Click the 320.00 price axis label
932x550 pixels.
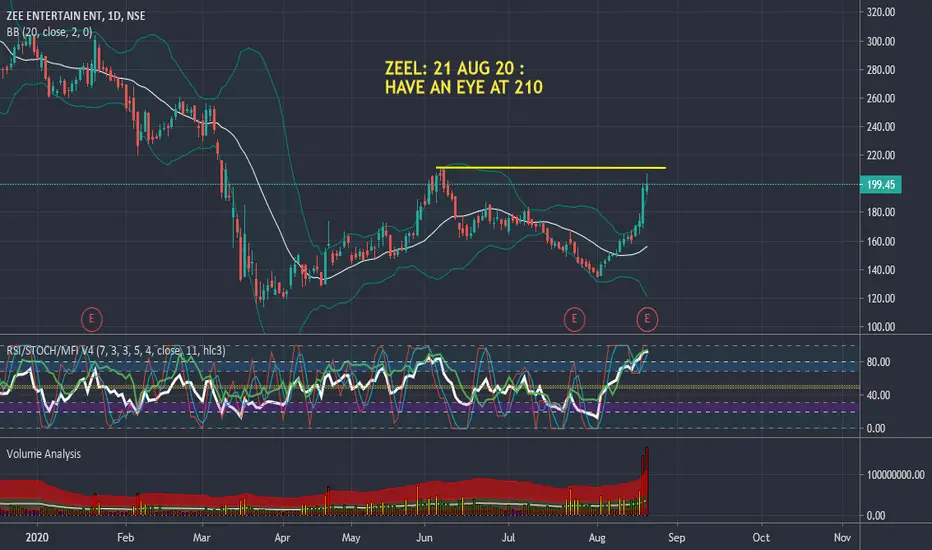[x=881, y=12]
